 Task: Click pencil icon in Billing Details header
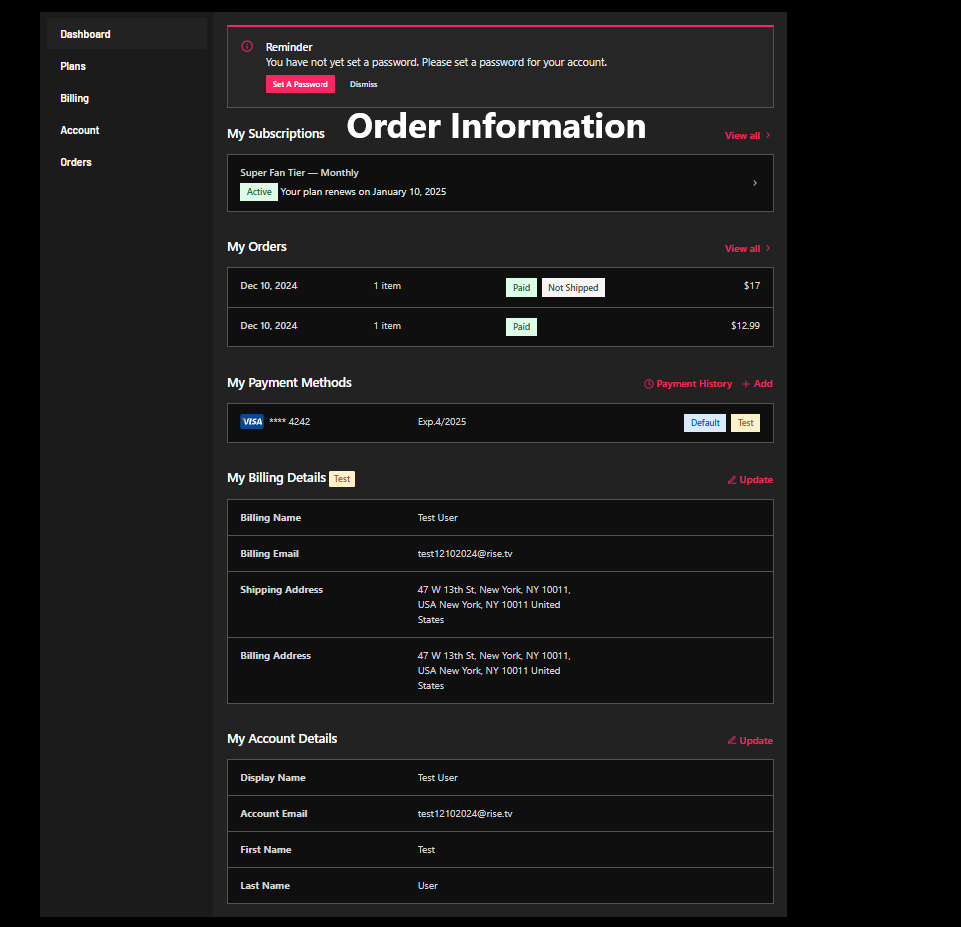[732, 480]
